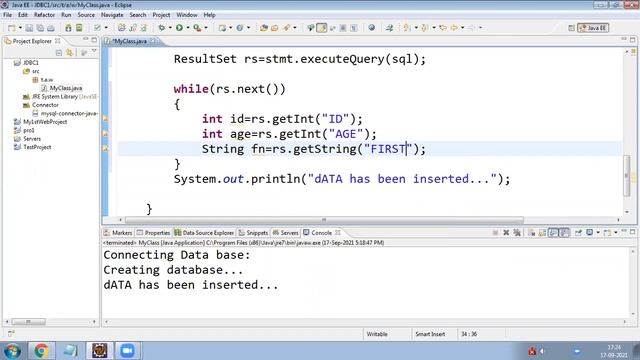Select JRE System Library in tree

(60, 96)
